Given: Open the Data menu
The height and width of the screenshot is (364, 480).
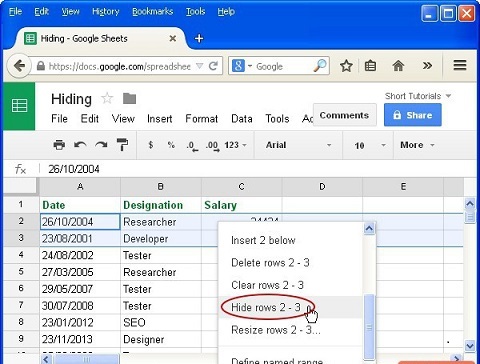Looking at the screenshot, I should point(242,119).
